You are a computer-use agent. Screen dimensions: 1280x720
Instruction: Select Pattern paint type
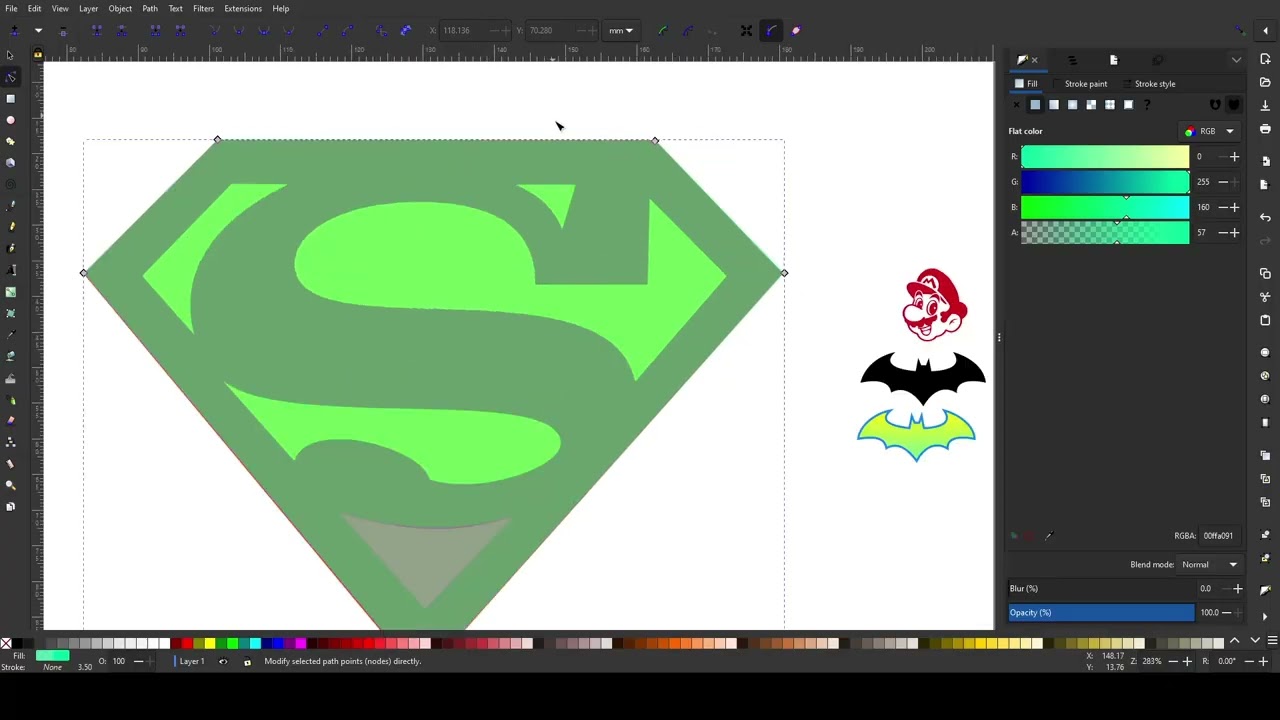pos(1110,105)
